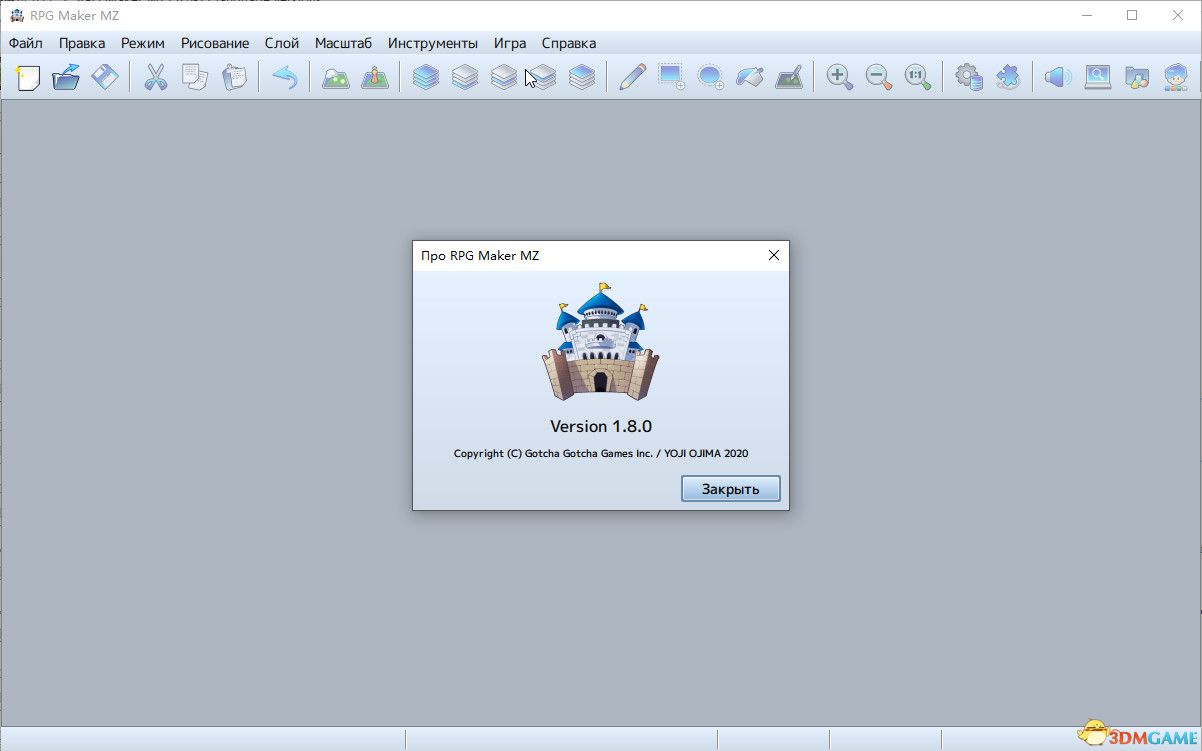
Task: Open the Sound Test speaker icon
Action: [1058, 77]
